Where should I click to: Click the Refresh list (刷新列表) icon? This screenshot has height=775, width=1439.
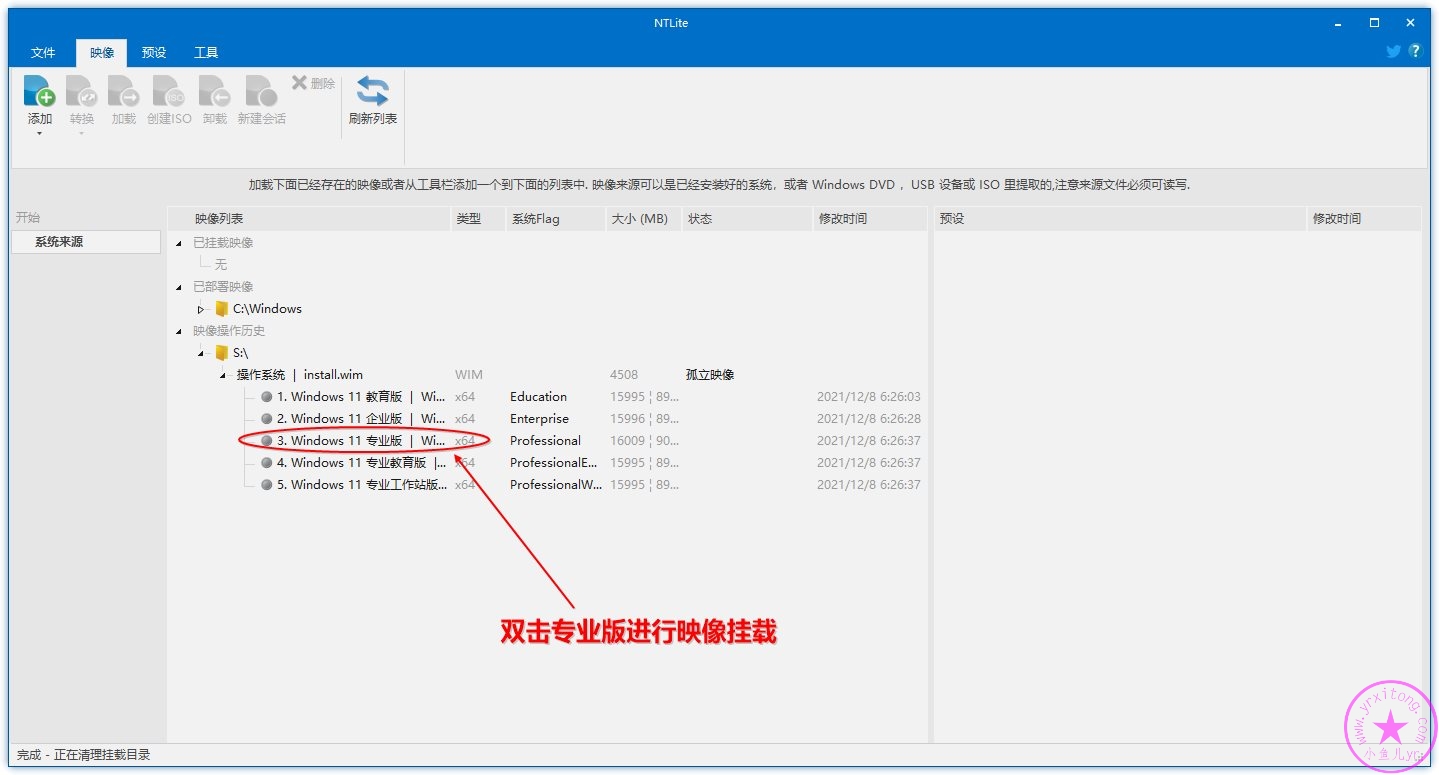(372, 91)
